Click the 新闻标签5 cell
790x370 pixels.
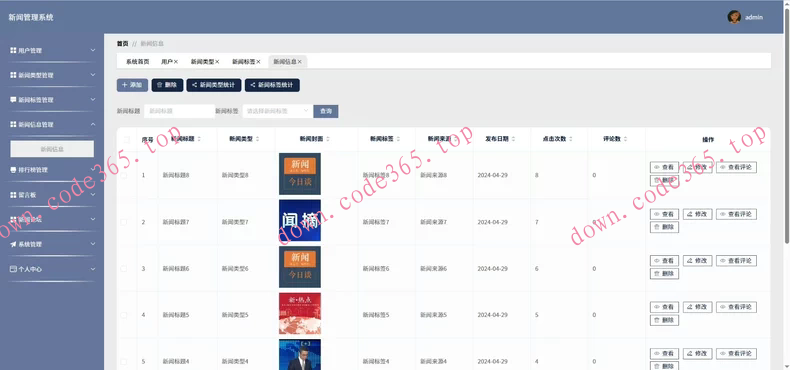[x=376, y=315]
